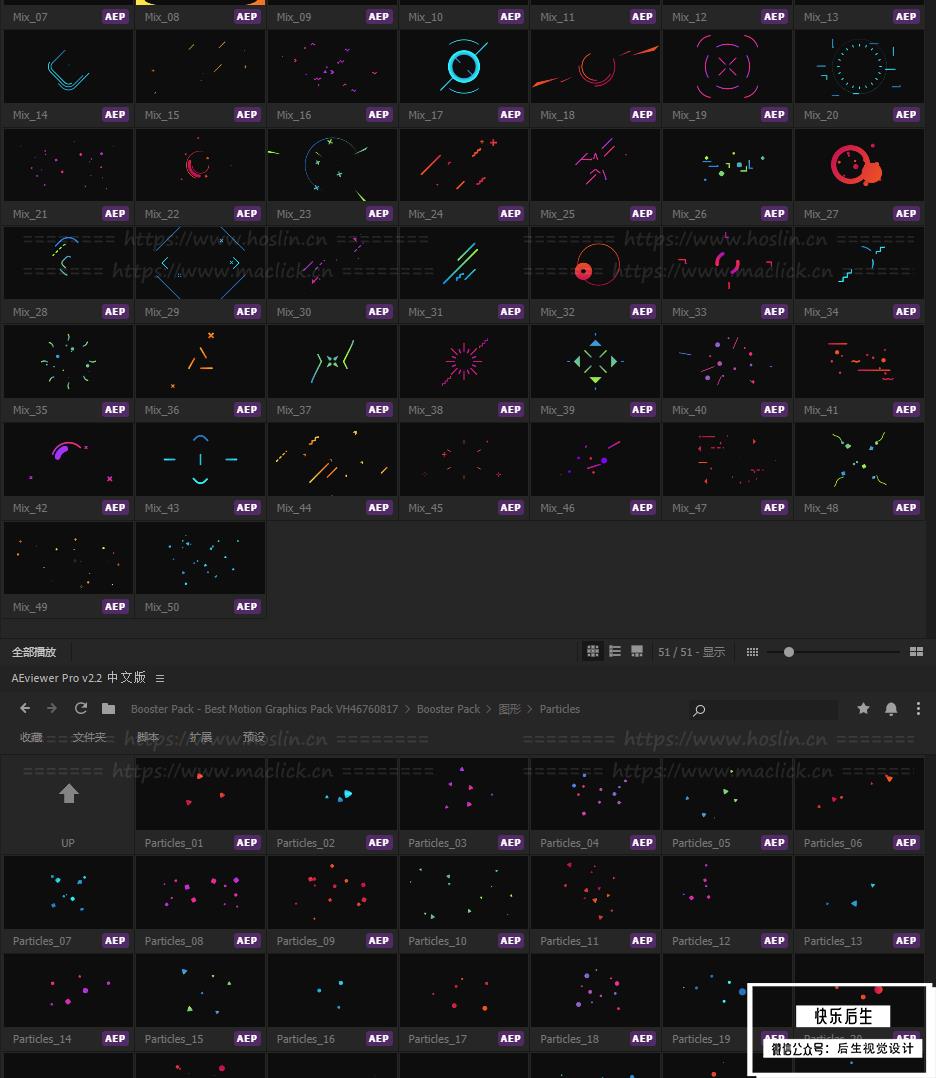This screenshot has height=1078, width=936.
Task: Select the Particles_07 thumbnail
Action: pyautogui.click(x=68, y=892)
